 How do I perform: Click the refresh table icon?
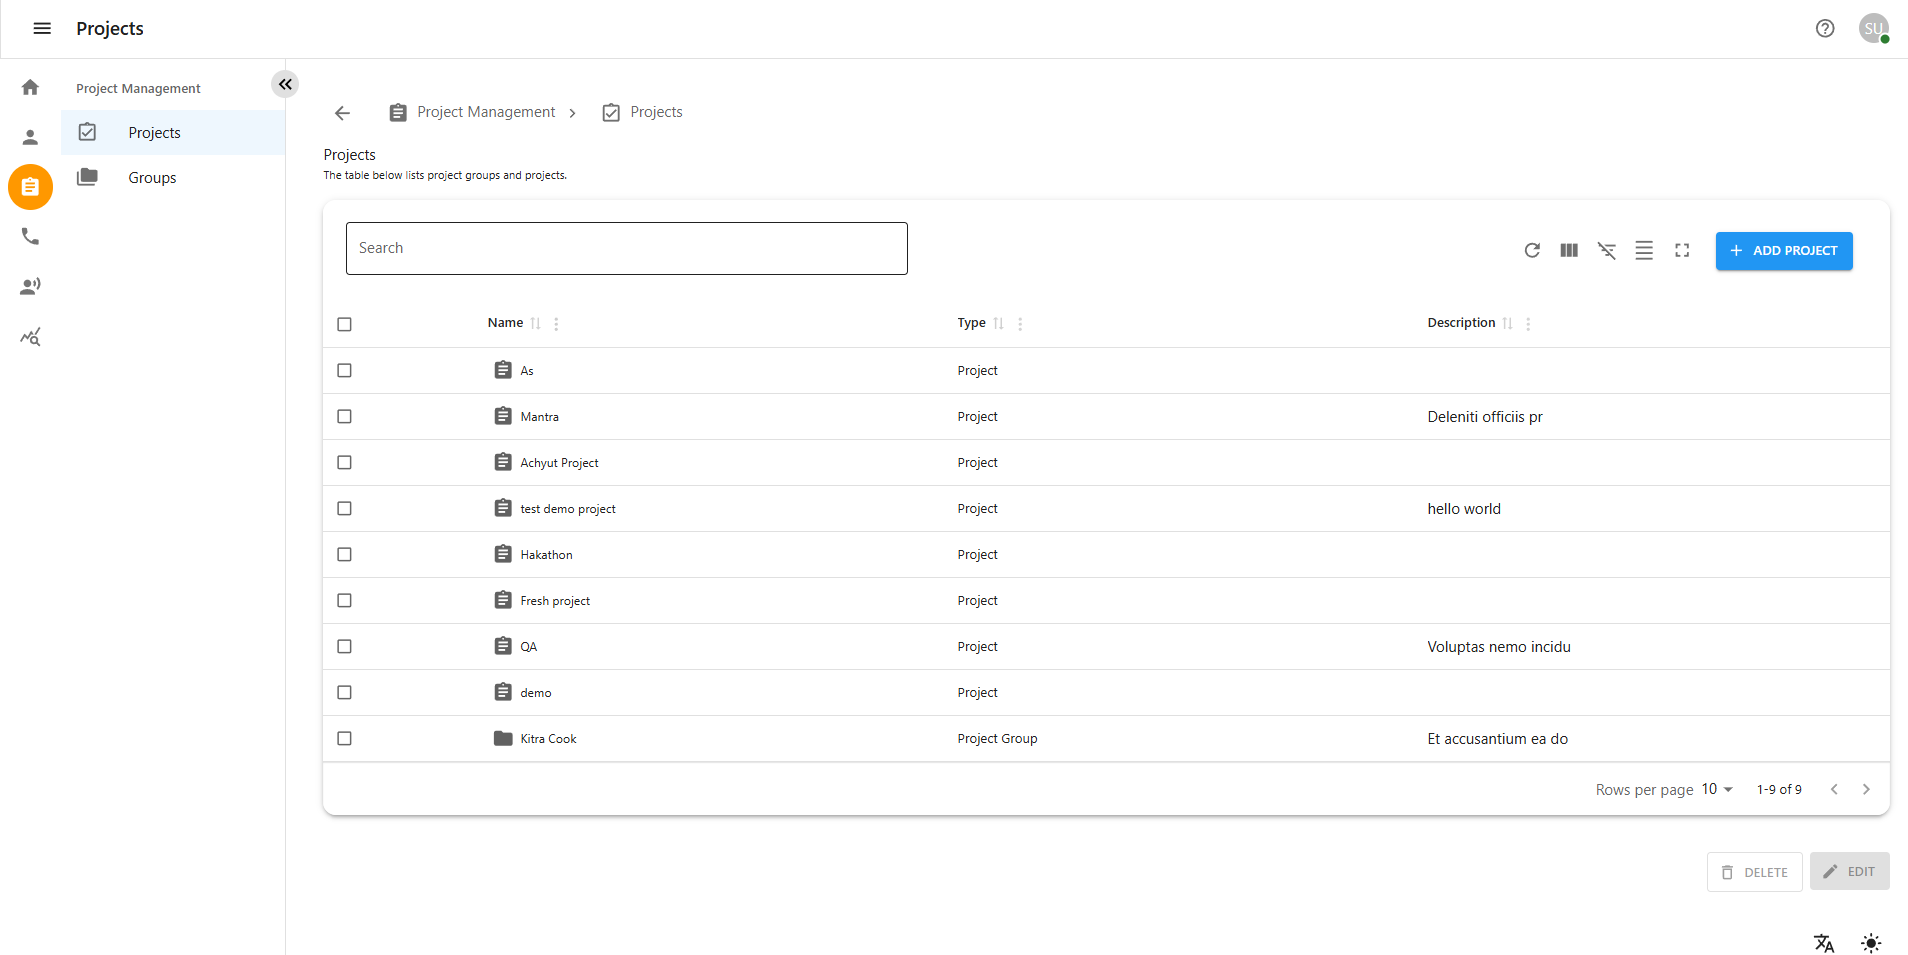pos(1531,250)
